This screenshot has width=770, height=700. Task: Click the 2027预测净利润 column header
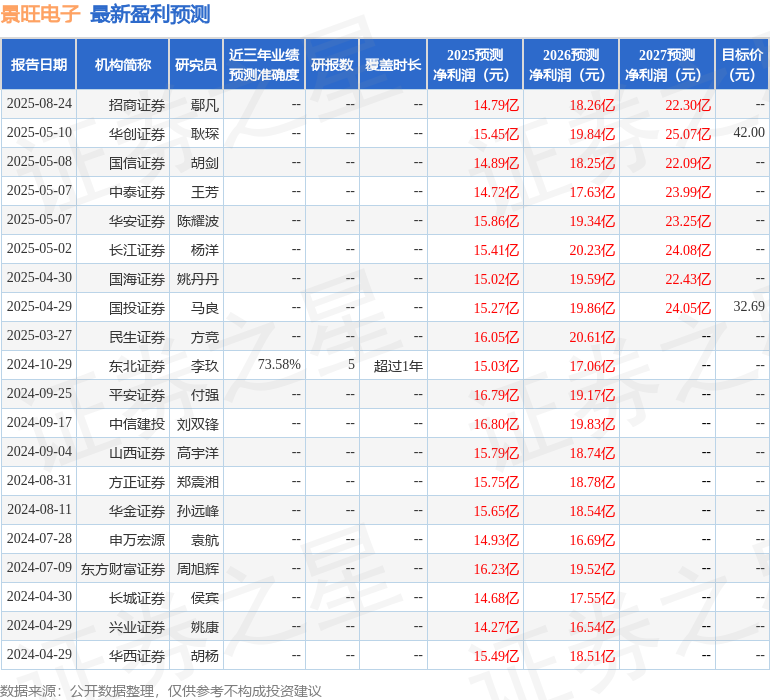click(x=667, y=65)
